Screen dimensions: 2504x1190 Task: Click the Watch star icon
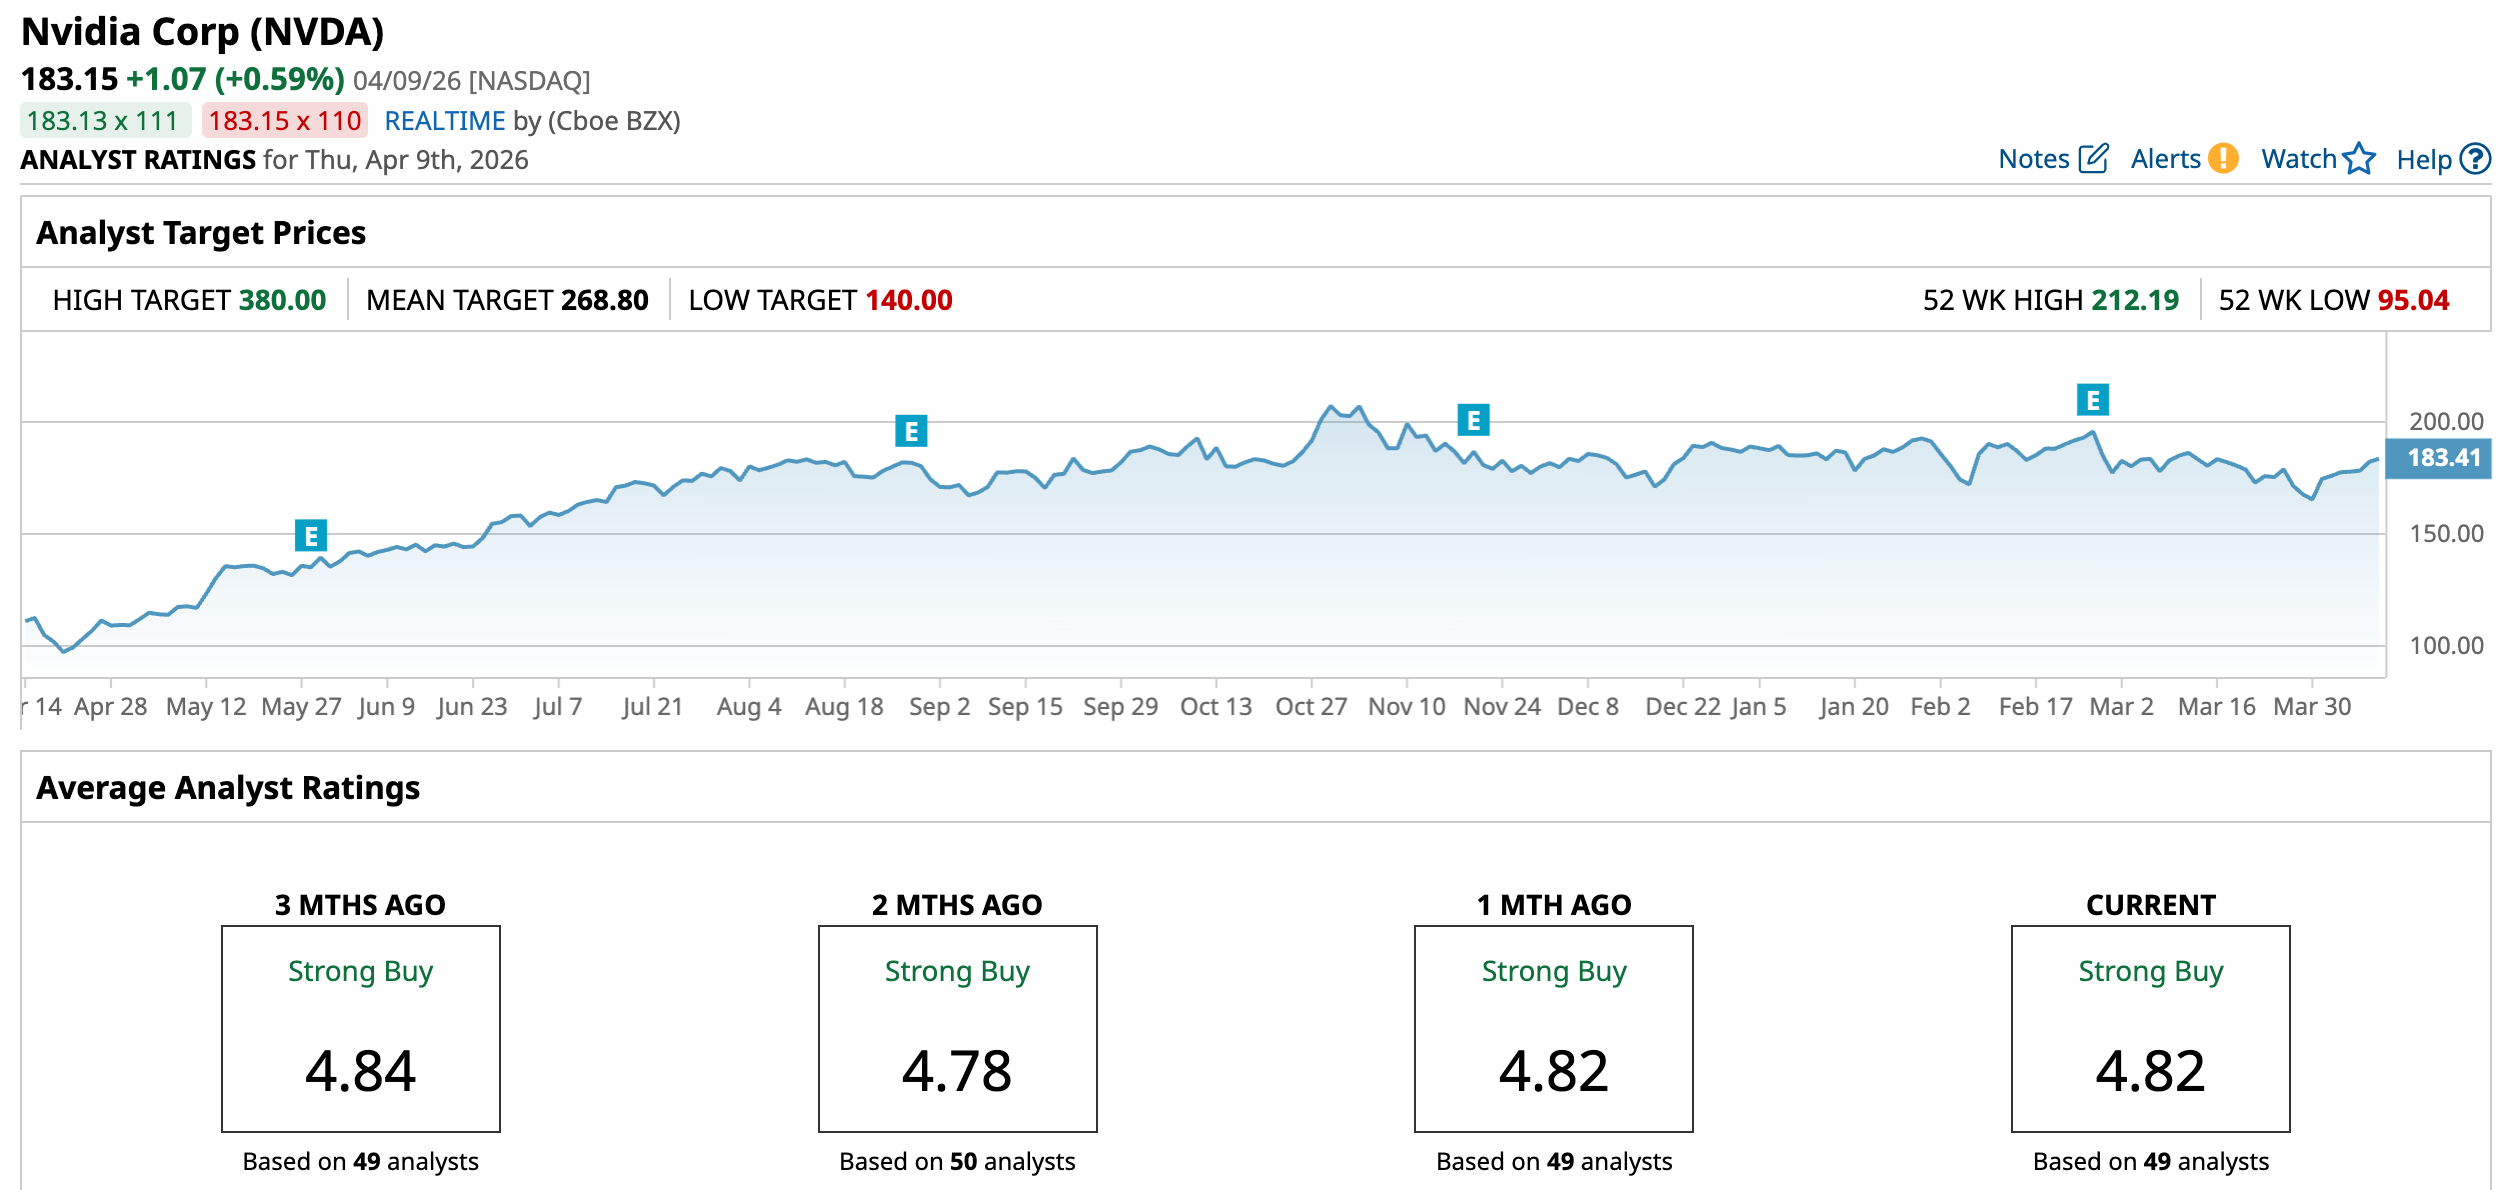(x=2359, y=159)
